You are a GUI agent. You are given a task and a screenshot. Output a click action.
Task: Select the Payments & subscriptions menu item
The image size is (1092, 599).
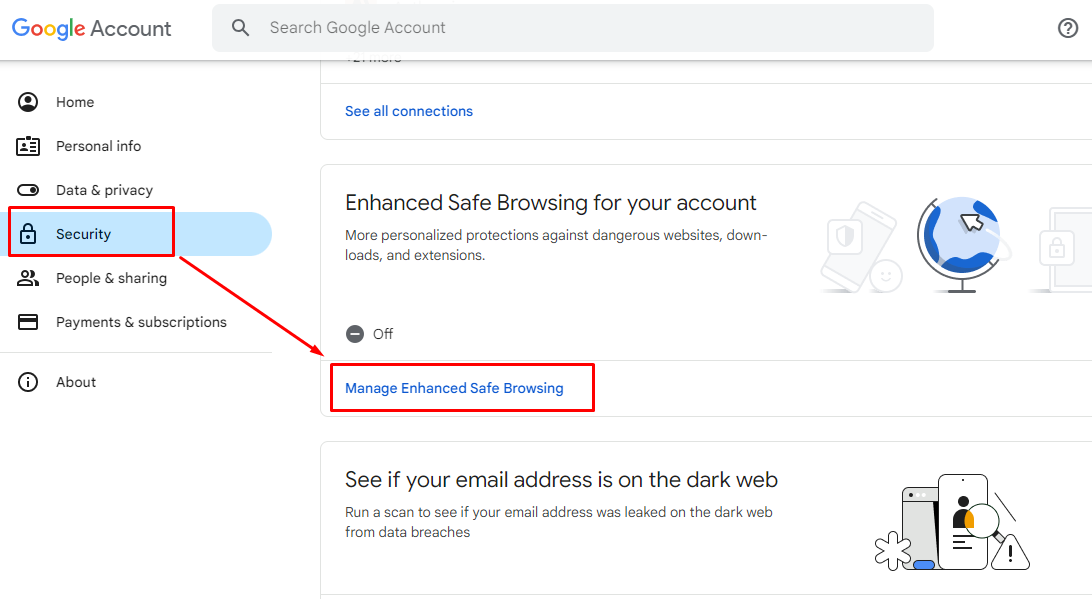coord(139,321)
